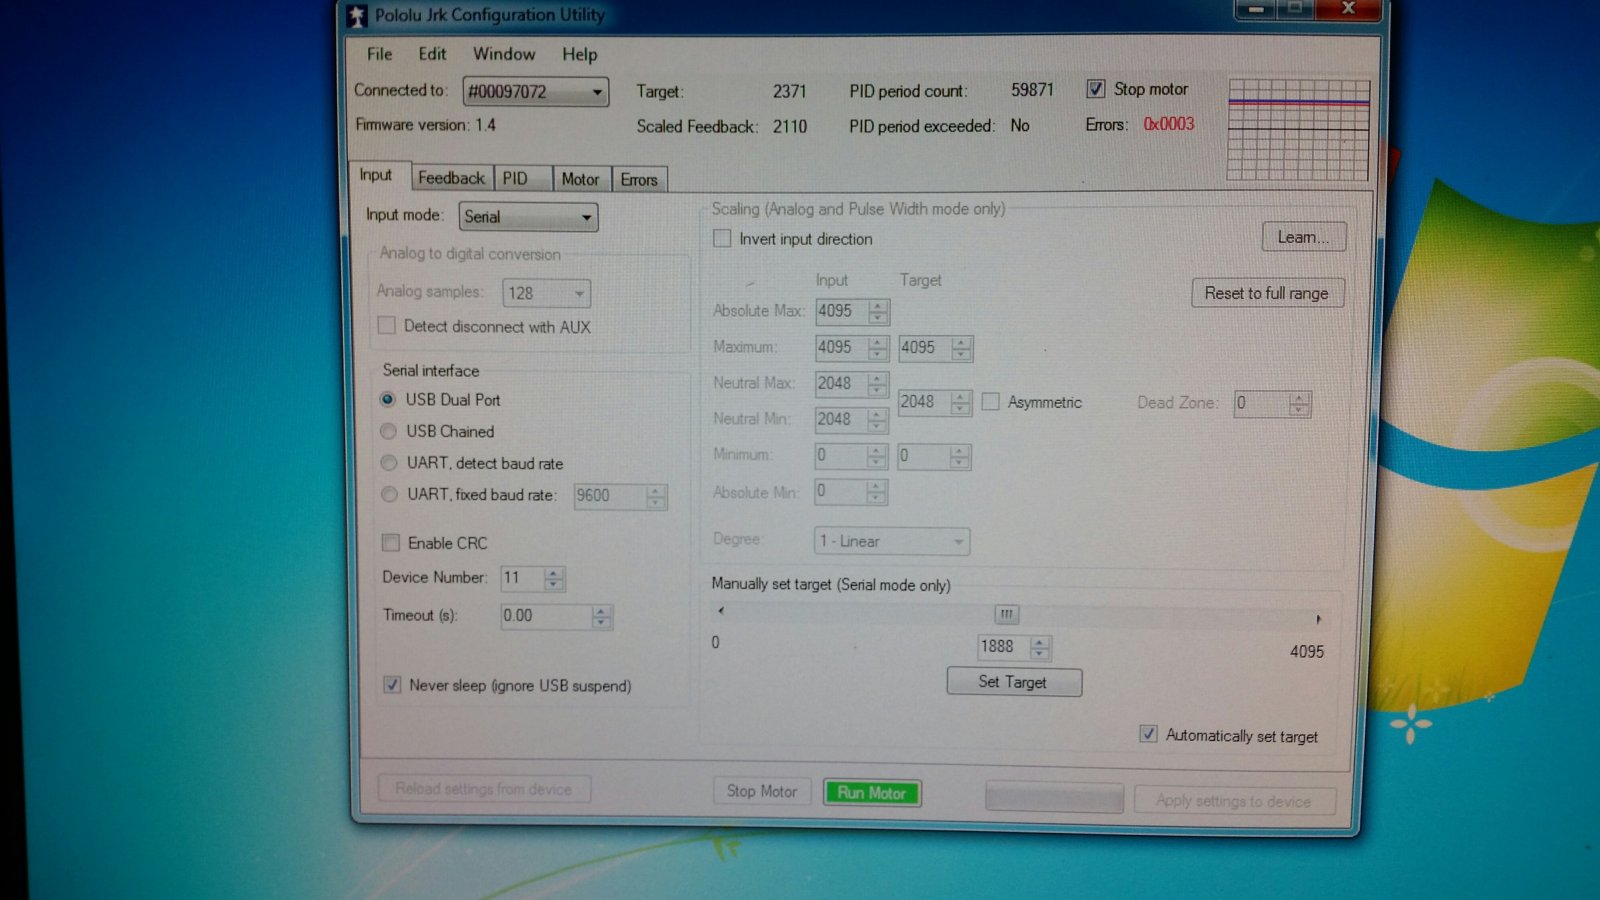Enable CRC checkbox
This screenshot has height=900, width=1600.
pyautogui.click(x=391, y=543)
